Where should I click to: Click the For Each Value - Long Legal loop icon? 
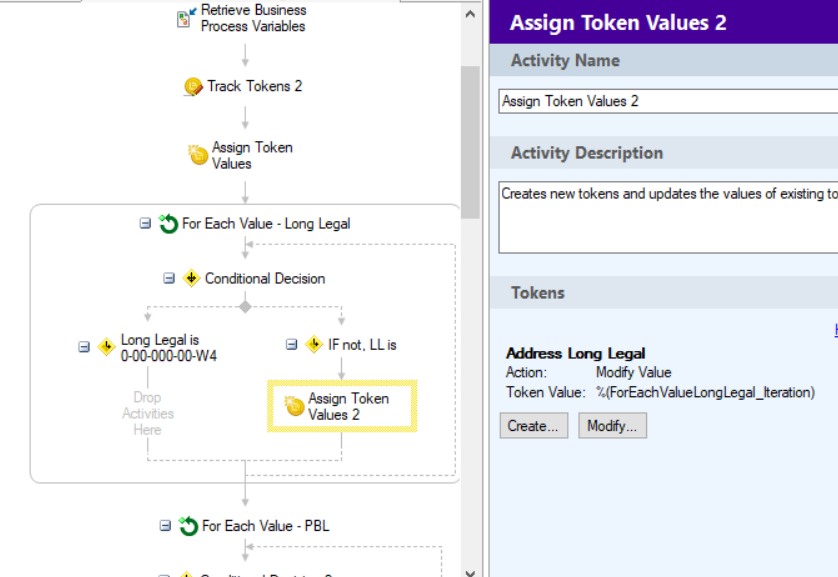pos(168,223)
